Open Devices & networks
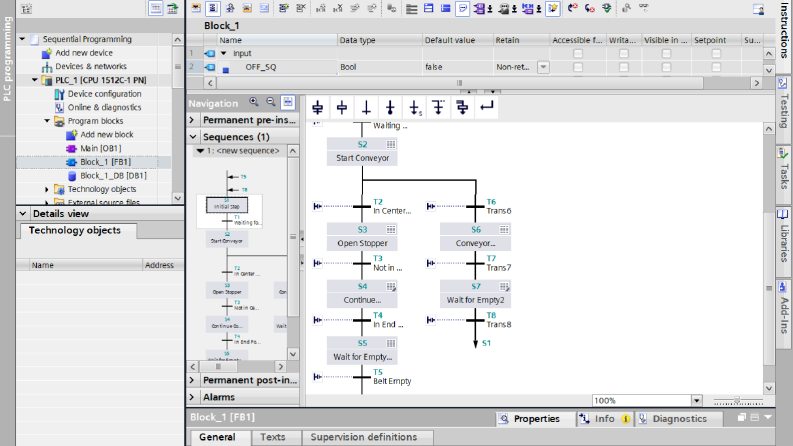This screenshot has width=793, height=446. point(91,66)
